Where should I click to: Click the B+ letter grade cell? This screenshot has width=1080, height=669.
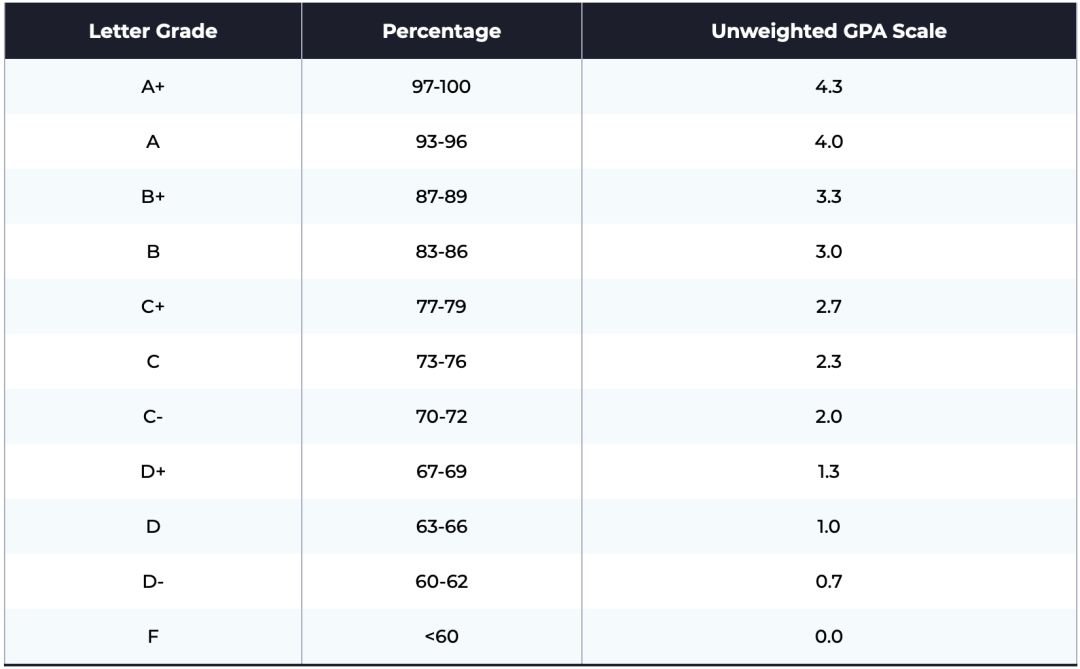[x=153, y=197]
